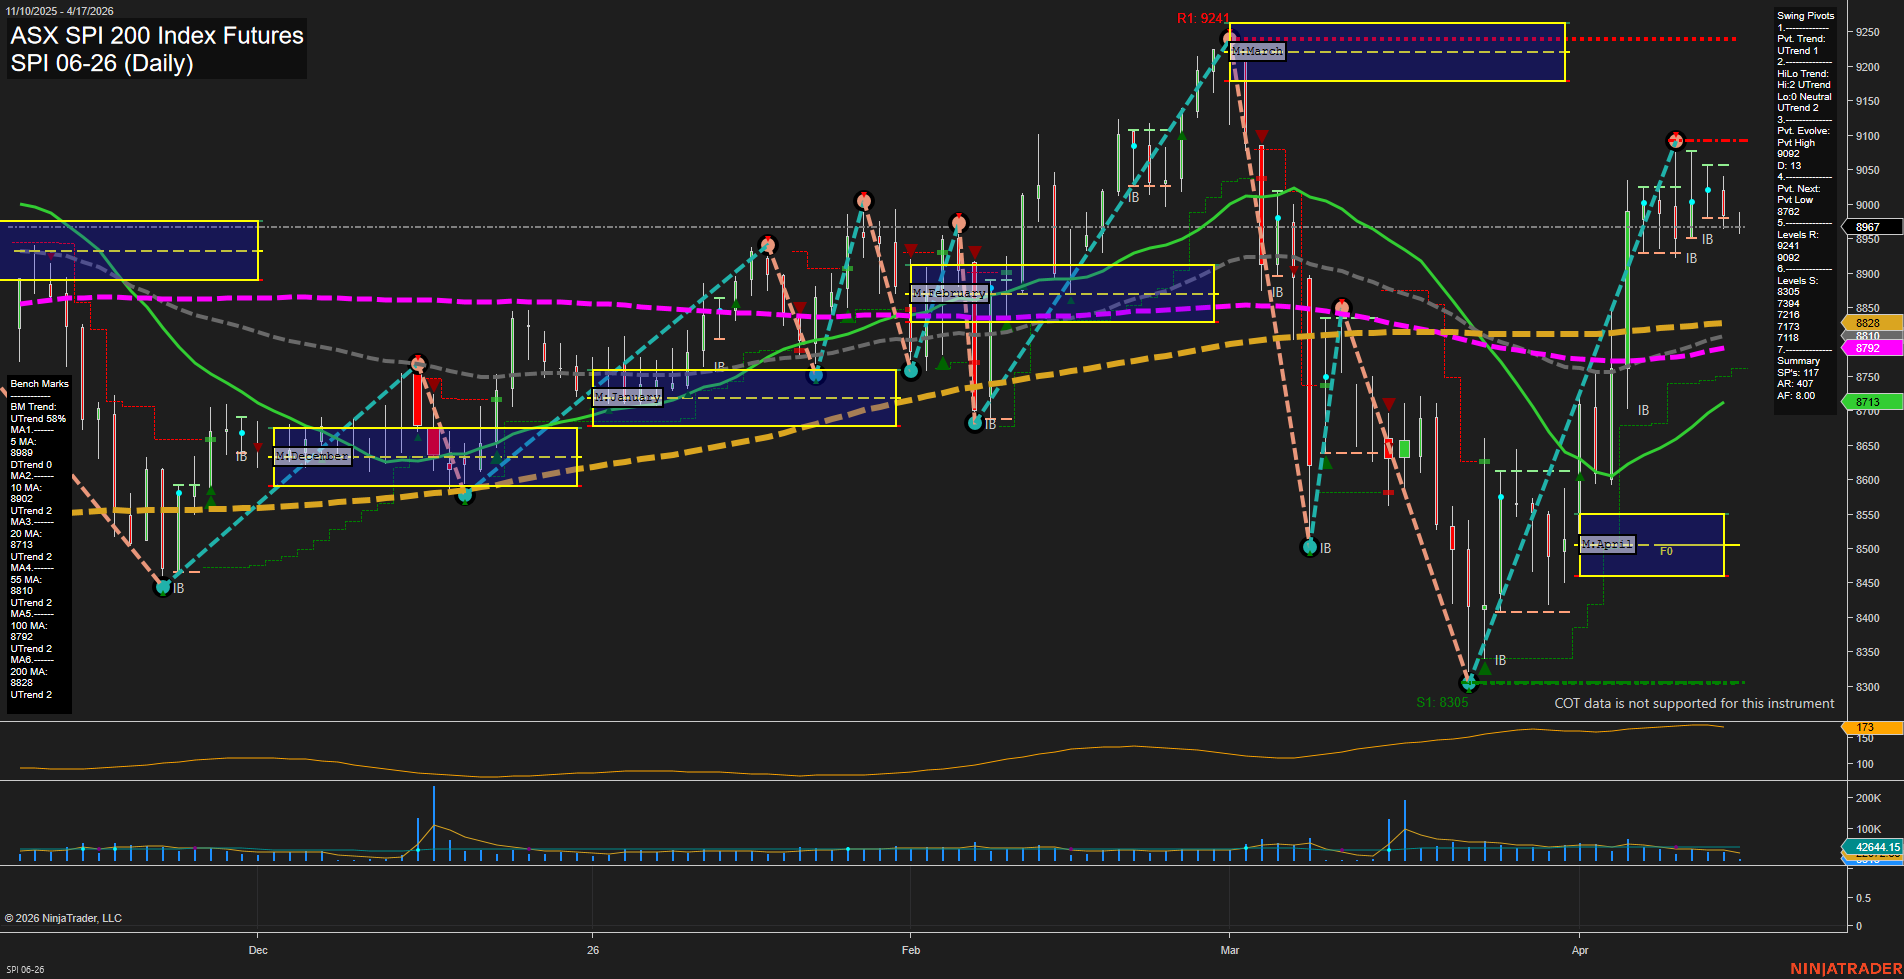The width and height of the screenshot is (1904, 979).
Task: Select the M:December monthly range label
Action: (x=312, y=456)
